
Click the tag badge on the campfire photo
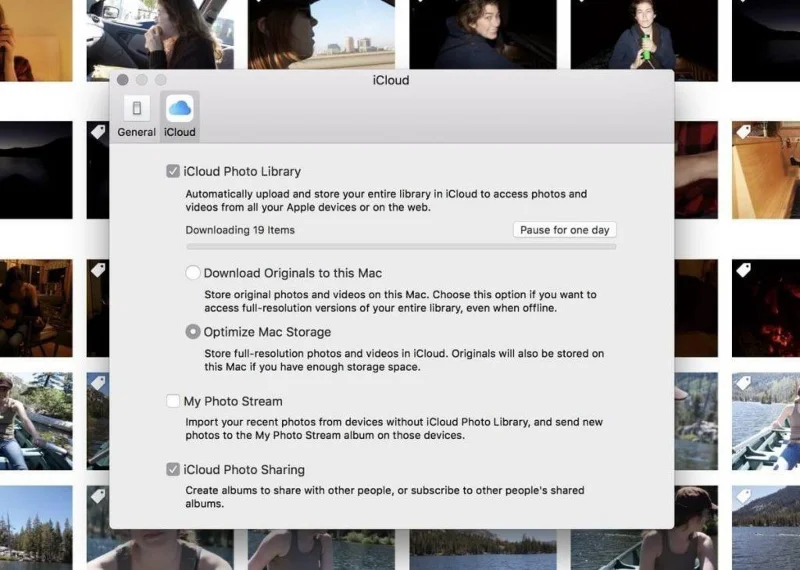(x=744, y=270)
